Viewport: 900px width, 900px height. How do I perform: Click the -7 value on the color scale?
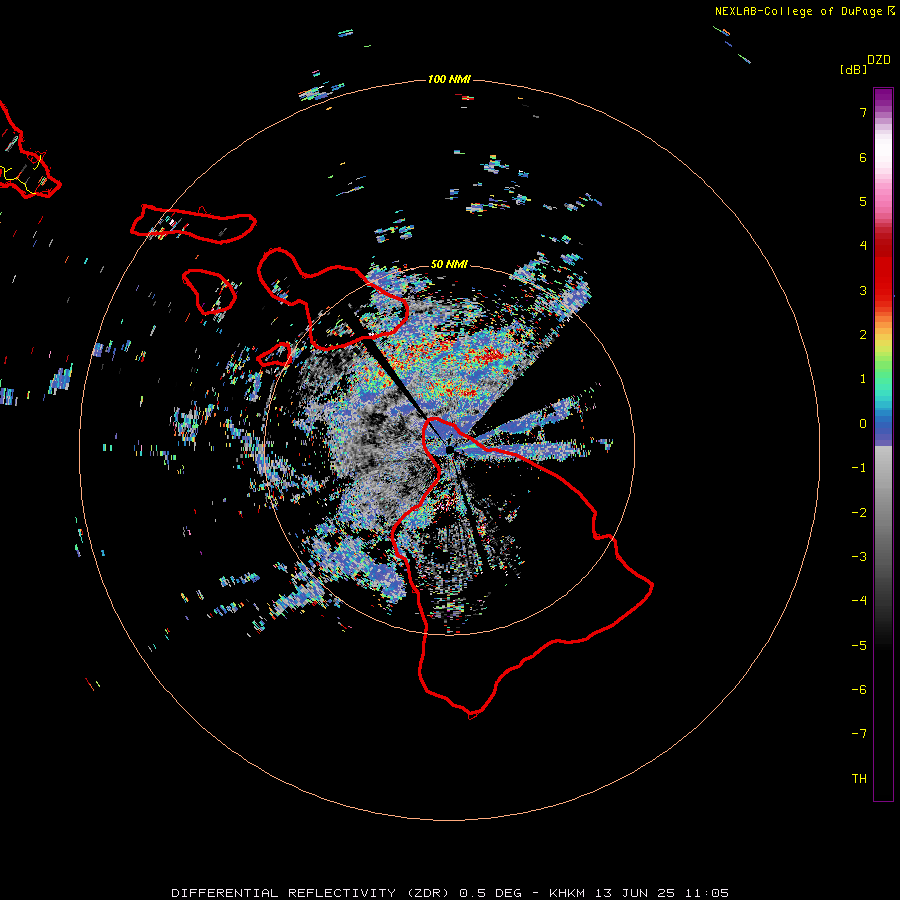click(859, 734)
